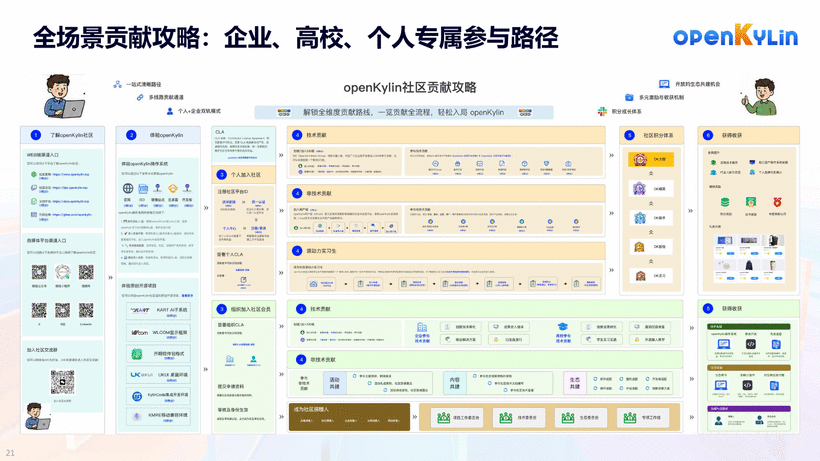Click the 解锁全维度贡献路线 banner
This screenshot has width=820, height=461.
(x=404, y=112)
